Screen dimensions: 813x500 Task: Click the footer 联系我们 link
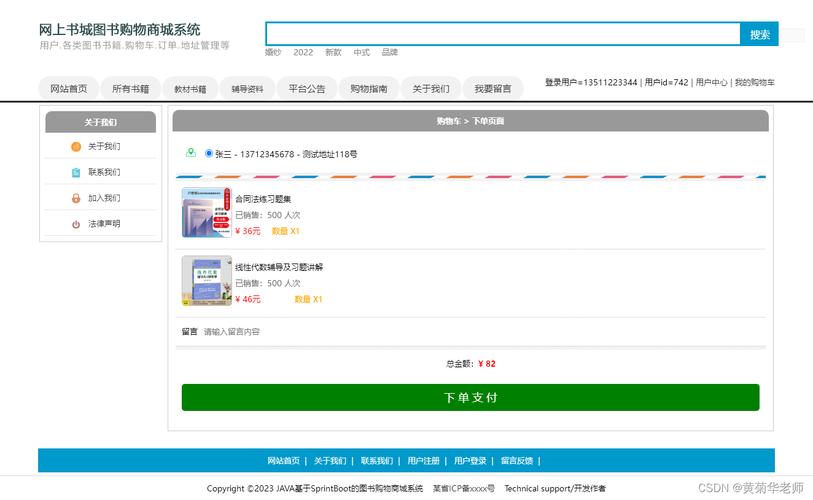click(377, 461)
